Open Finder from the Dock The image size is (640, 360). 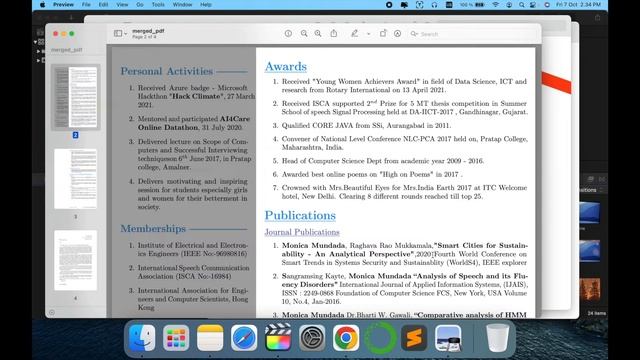coord(142,338)
